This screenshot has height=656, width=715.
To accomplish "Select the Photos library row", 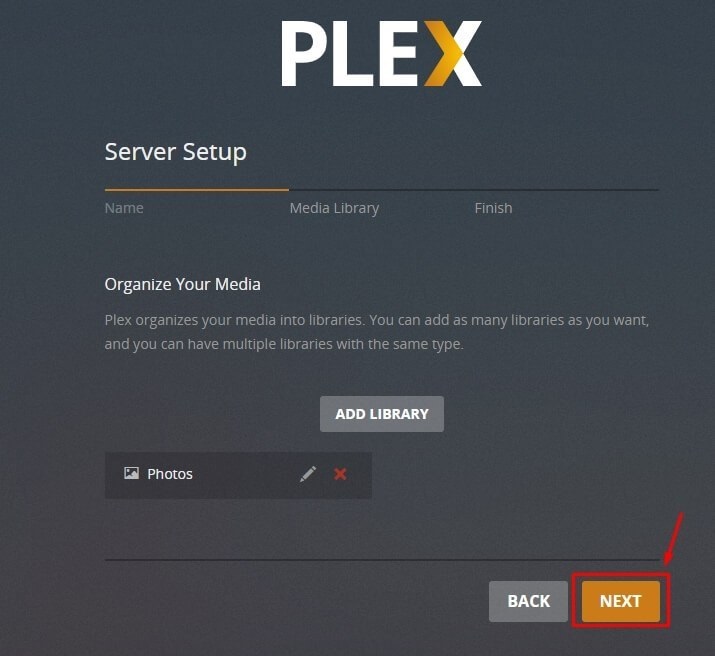I will tap(238, 475).
